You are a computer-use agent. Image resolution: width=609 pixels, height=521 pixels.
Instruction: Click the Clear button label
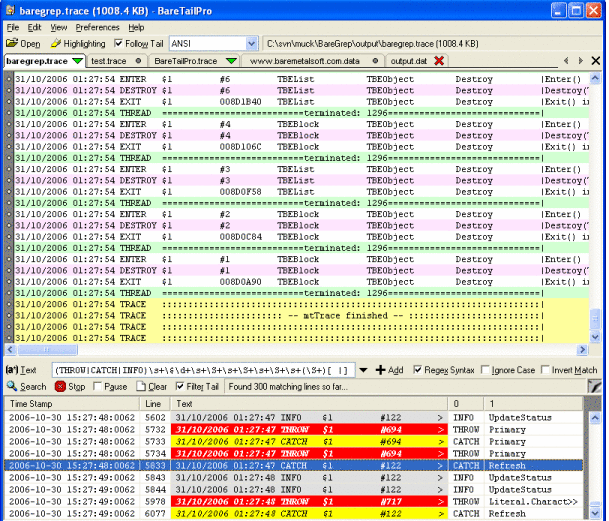coord(157,387)
